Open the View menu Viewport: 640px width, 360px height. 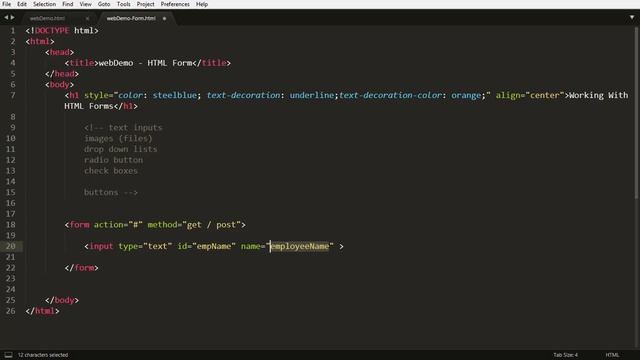click(85, 4)
